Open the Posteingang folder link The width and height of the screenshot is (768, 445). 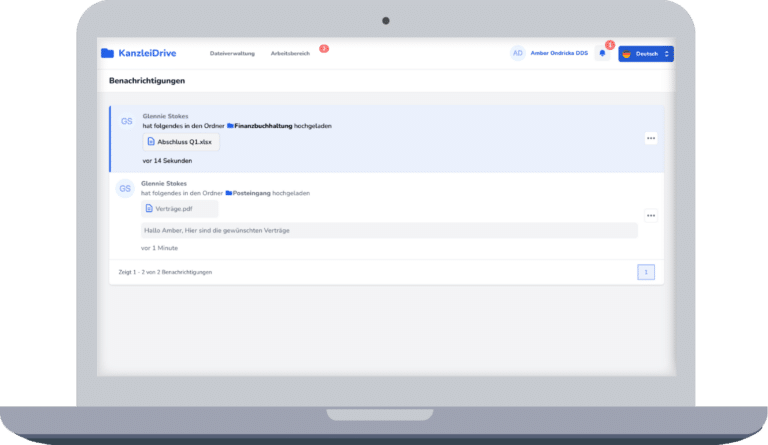(251, 193)
